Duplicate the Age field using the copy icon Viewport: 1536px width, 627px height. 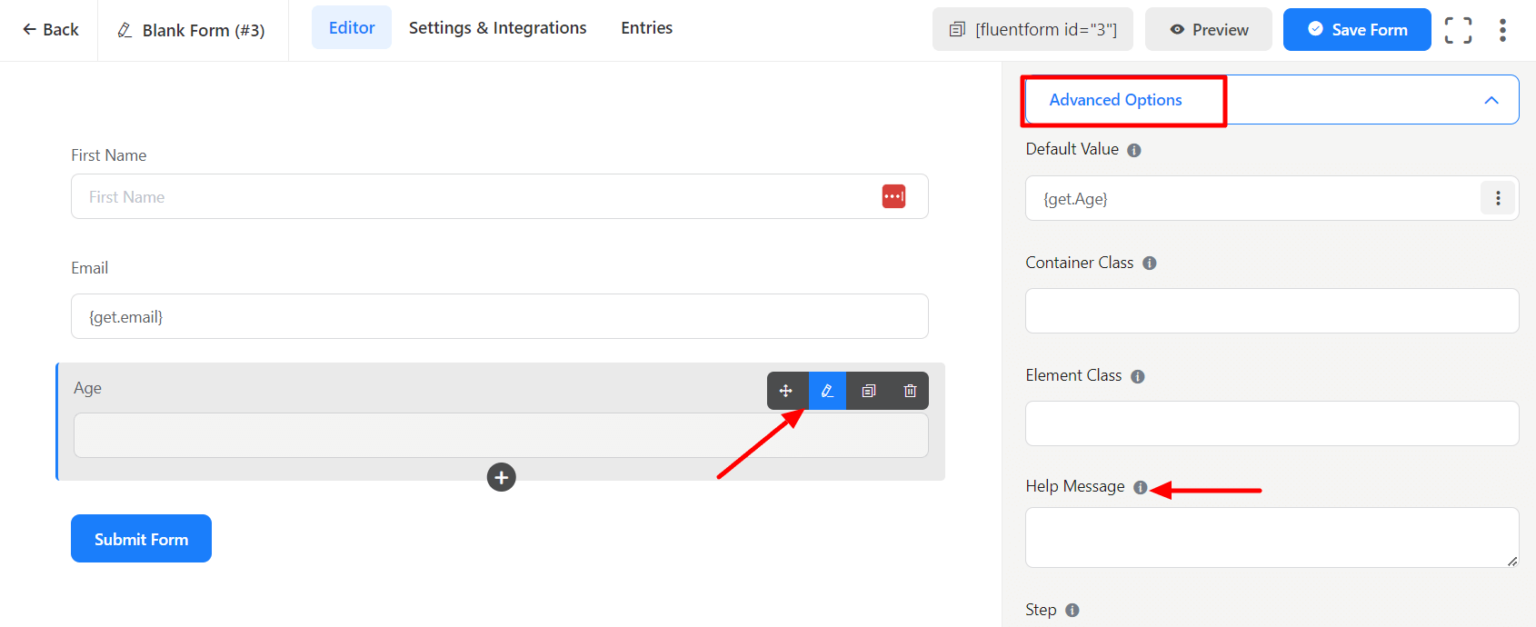tap(868, 390)
